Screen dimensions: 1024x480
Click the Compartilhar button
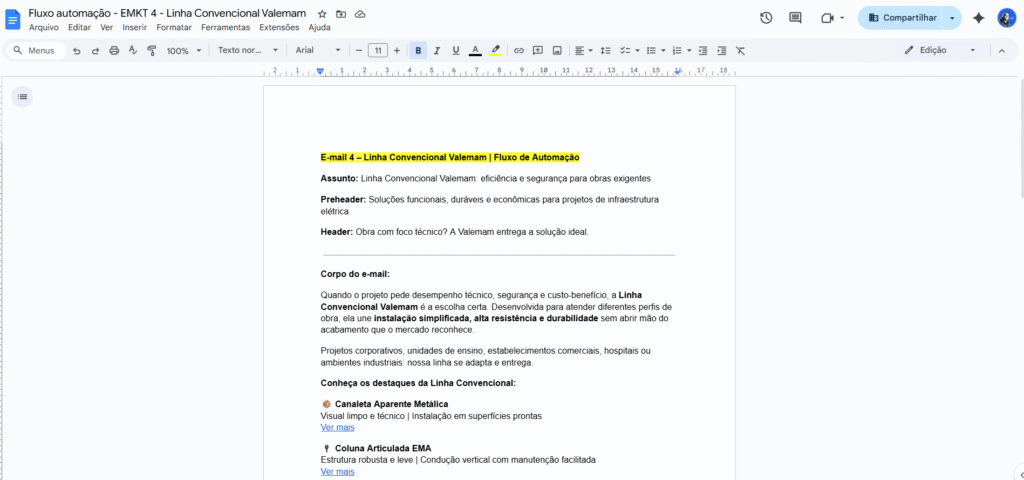903,18
